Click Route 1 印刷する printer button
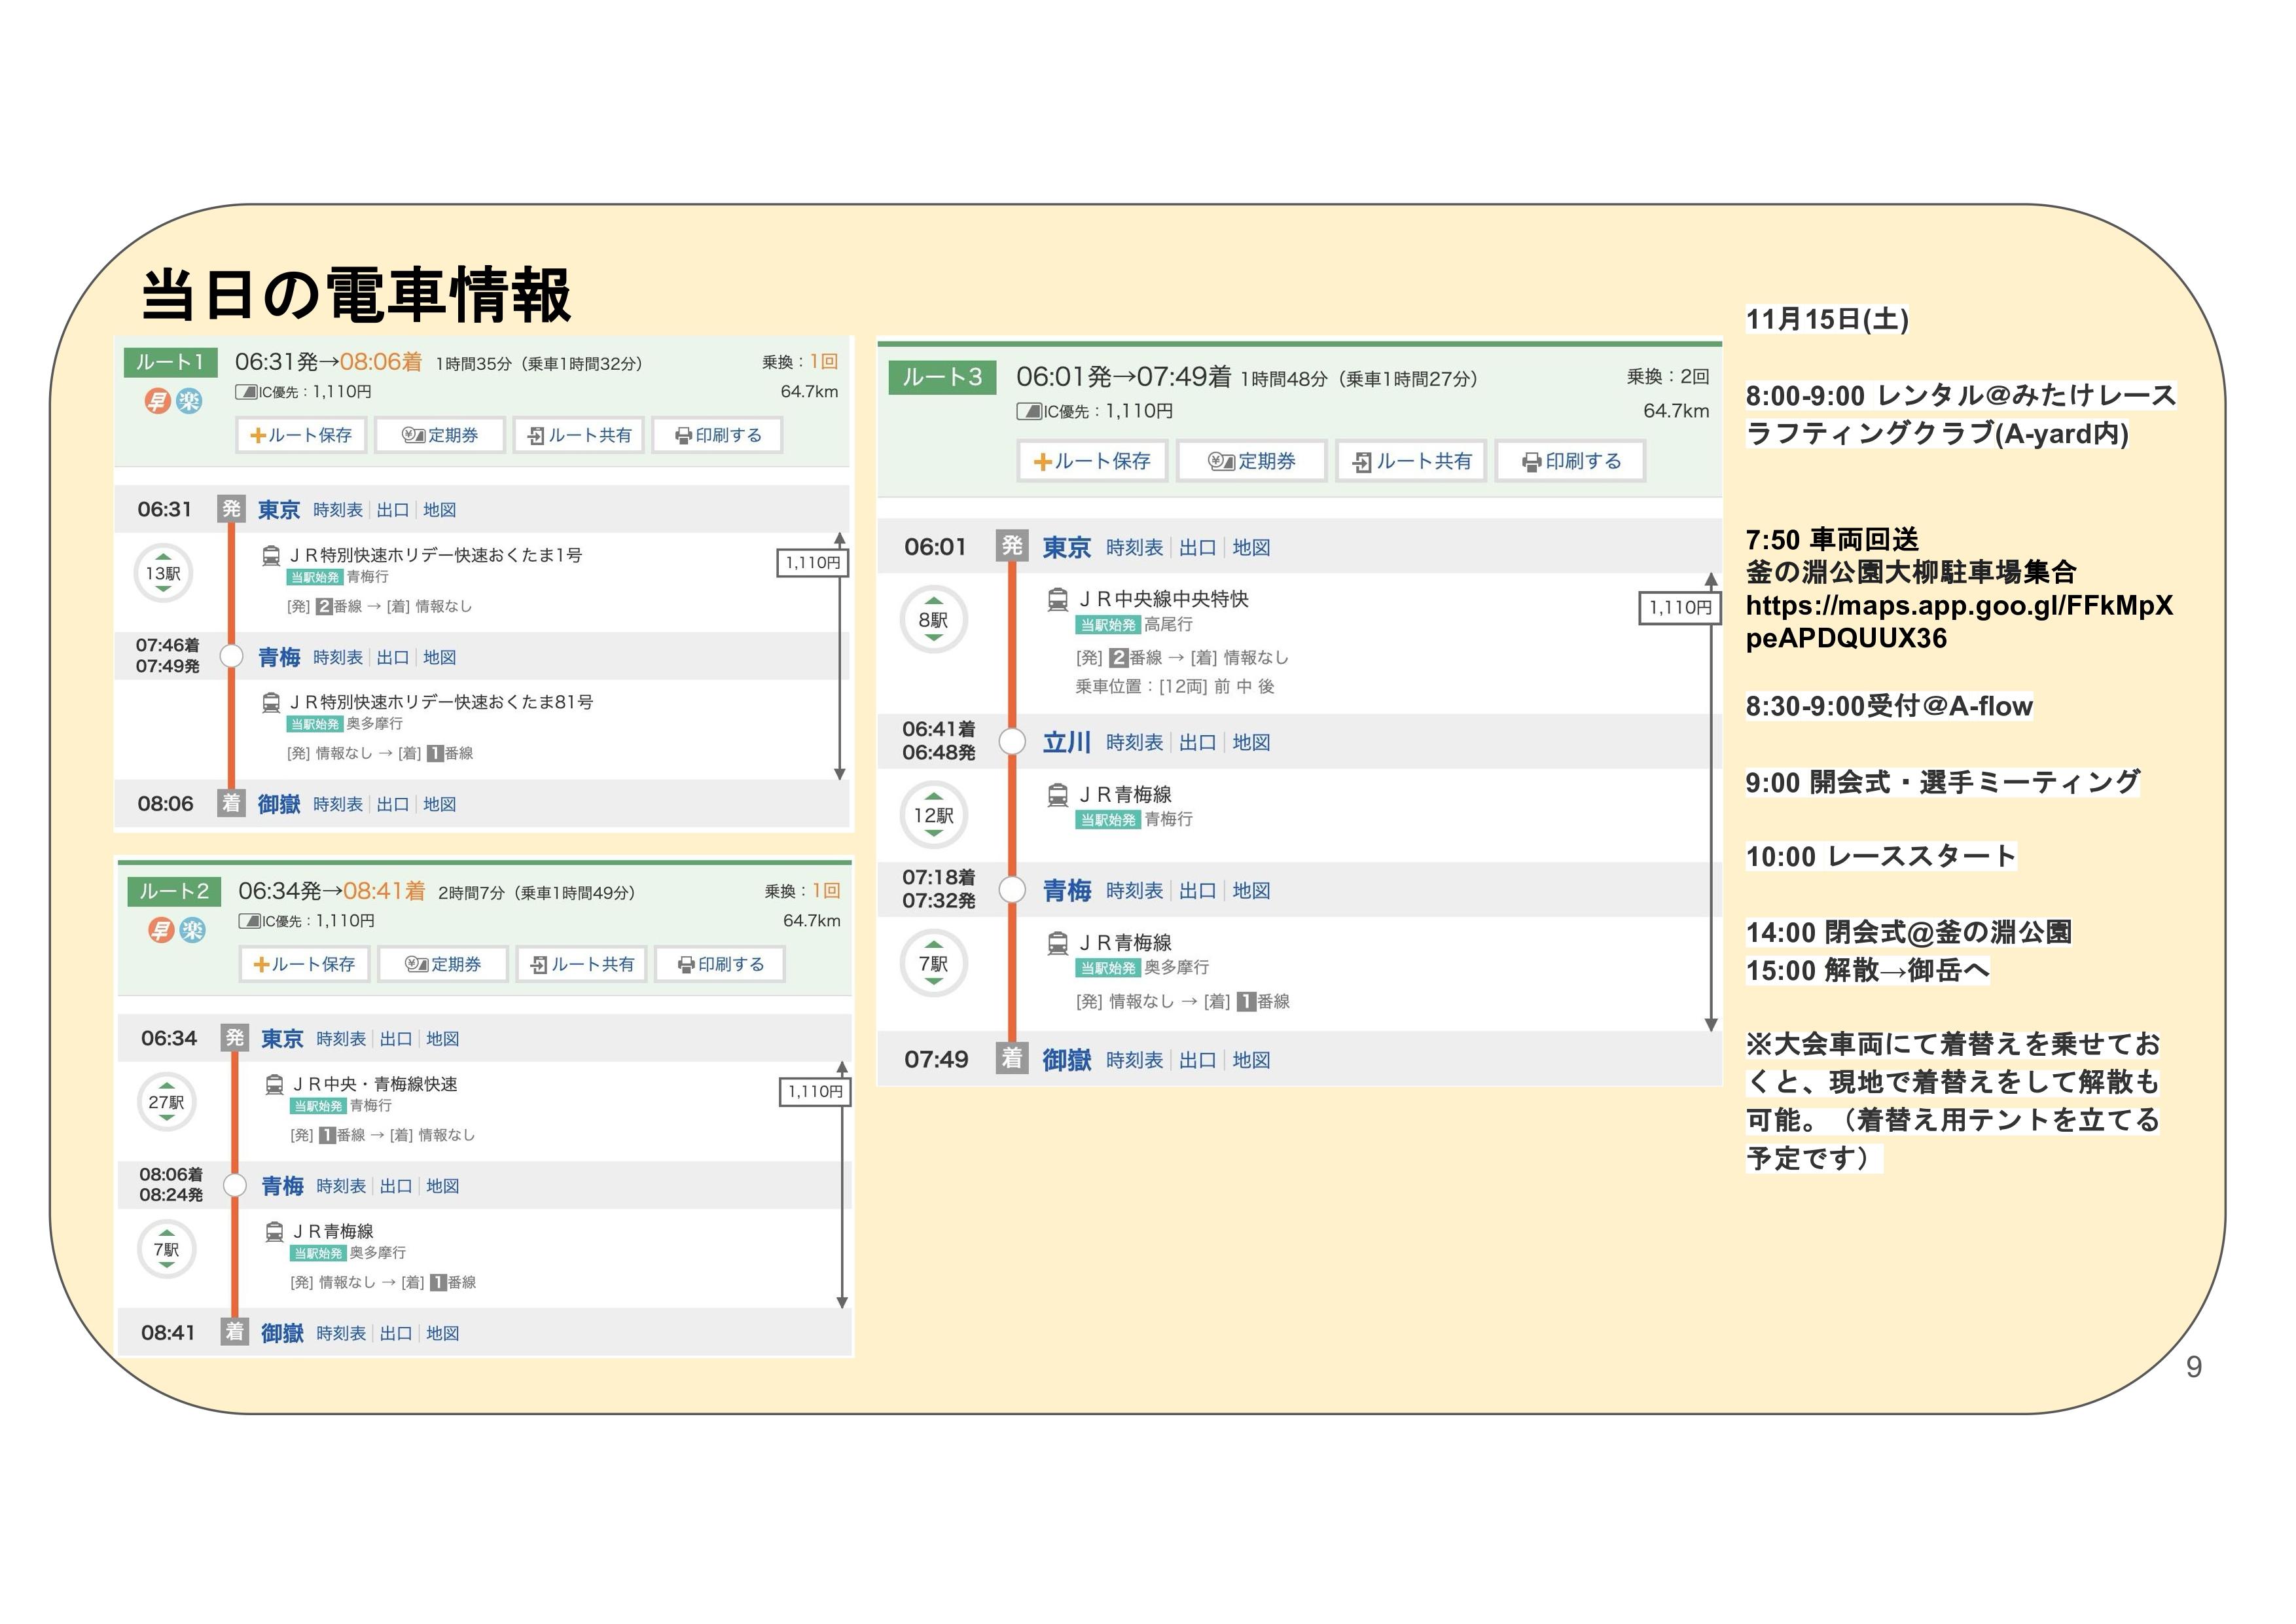The height and width of the screenshot is (1624, 2296). [x=717, y=435]
